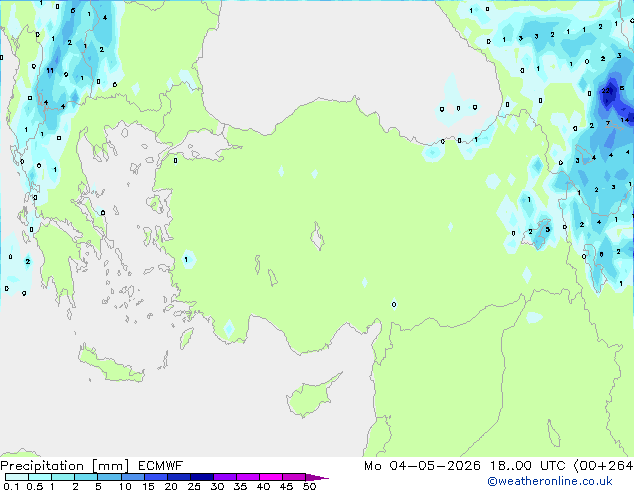Click the legend scale label "0.5"
Screen dimensions: 634x490
click(x=35, y=486)
